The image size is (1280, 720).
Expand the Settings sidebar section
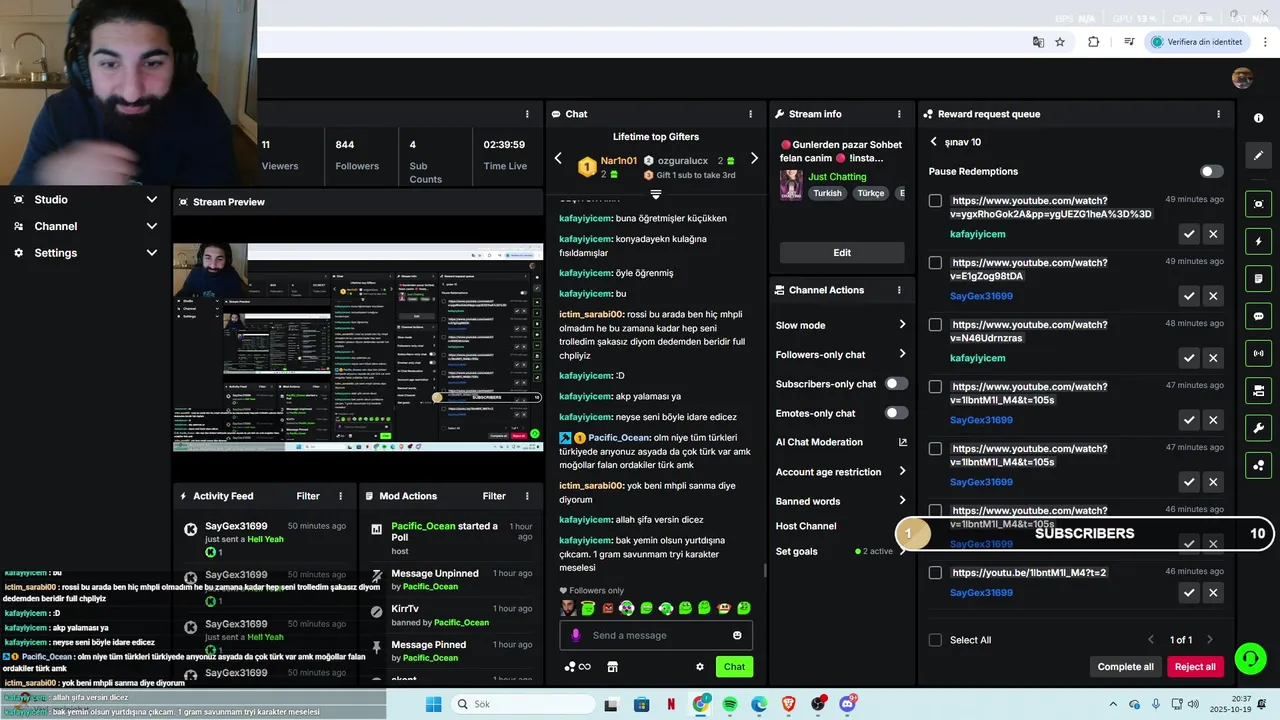click(x=85, y=253)
